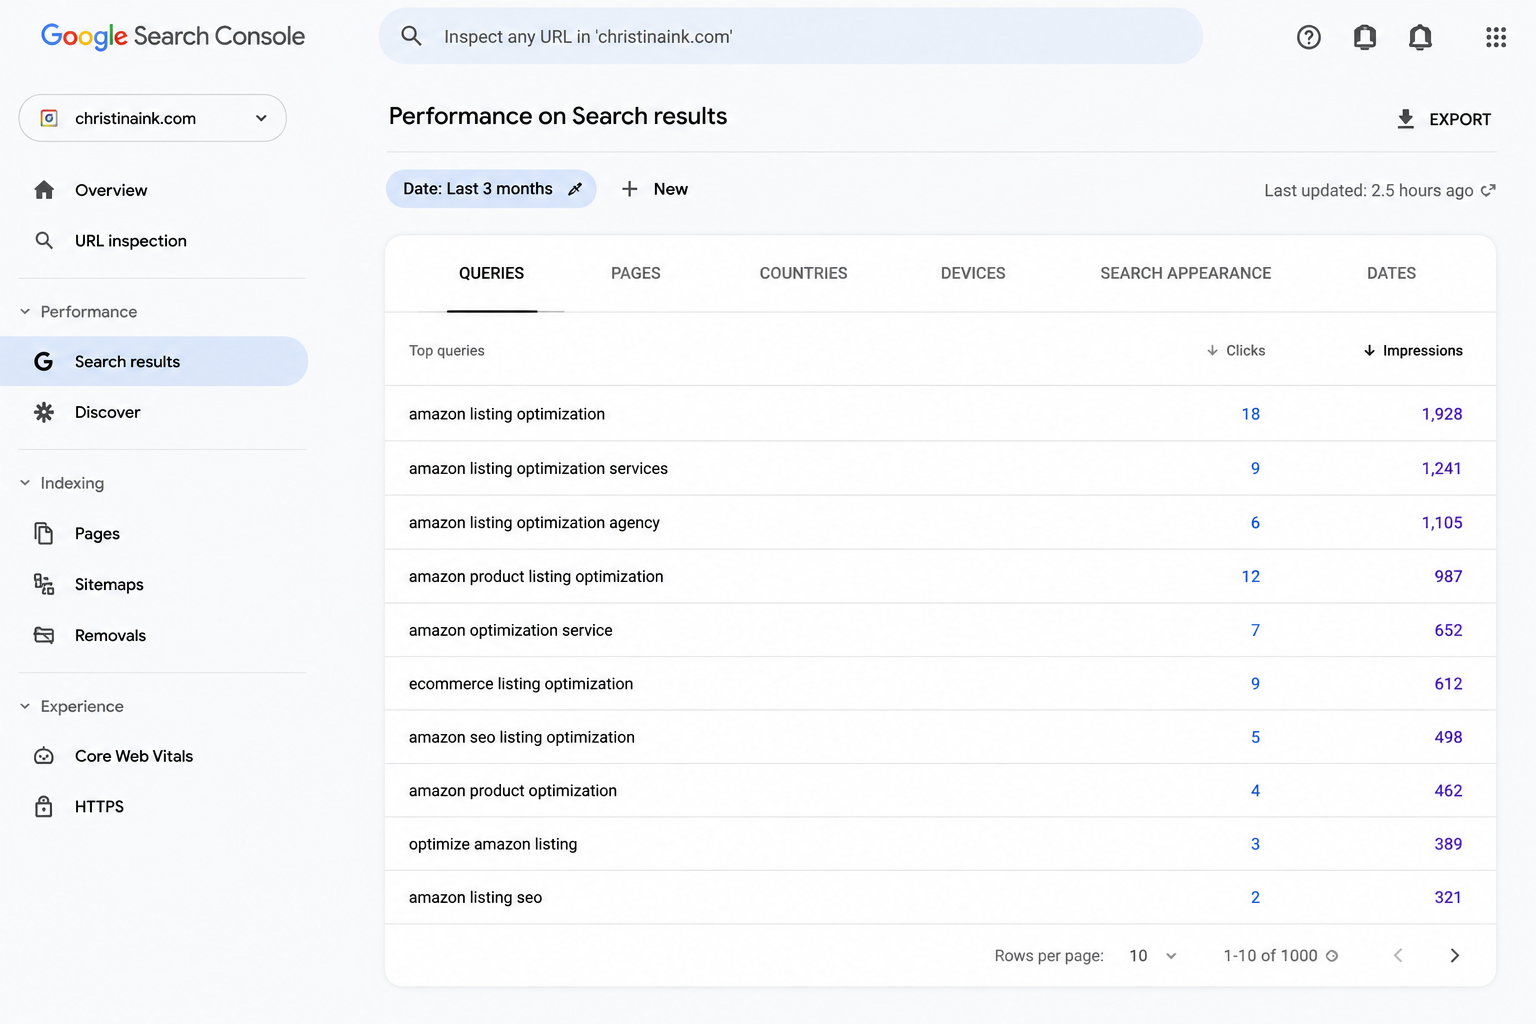The width and height of the screenshot is (1536, 1024).
Task: Switch to the Countries tab
Action: pyautogui.click(x=803, y=273)
